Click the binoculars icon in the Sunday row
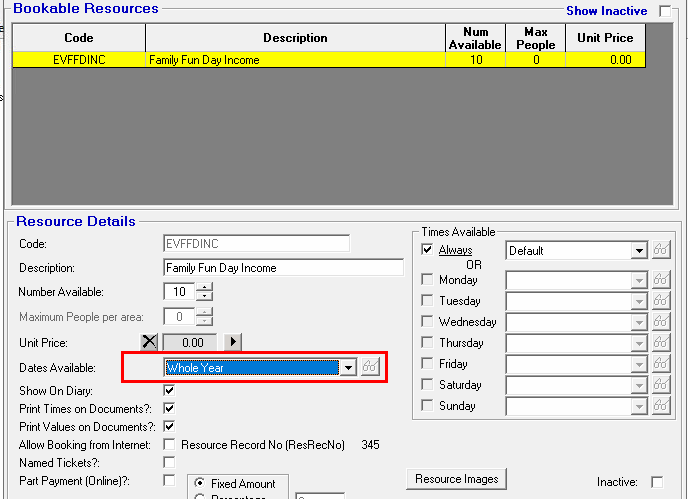Screen dimensions: 688x499 [x=661, y=406]
